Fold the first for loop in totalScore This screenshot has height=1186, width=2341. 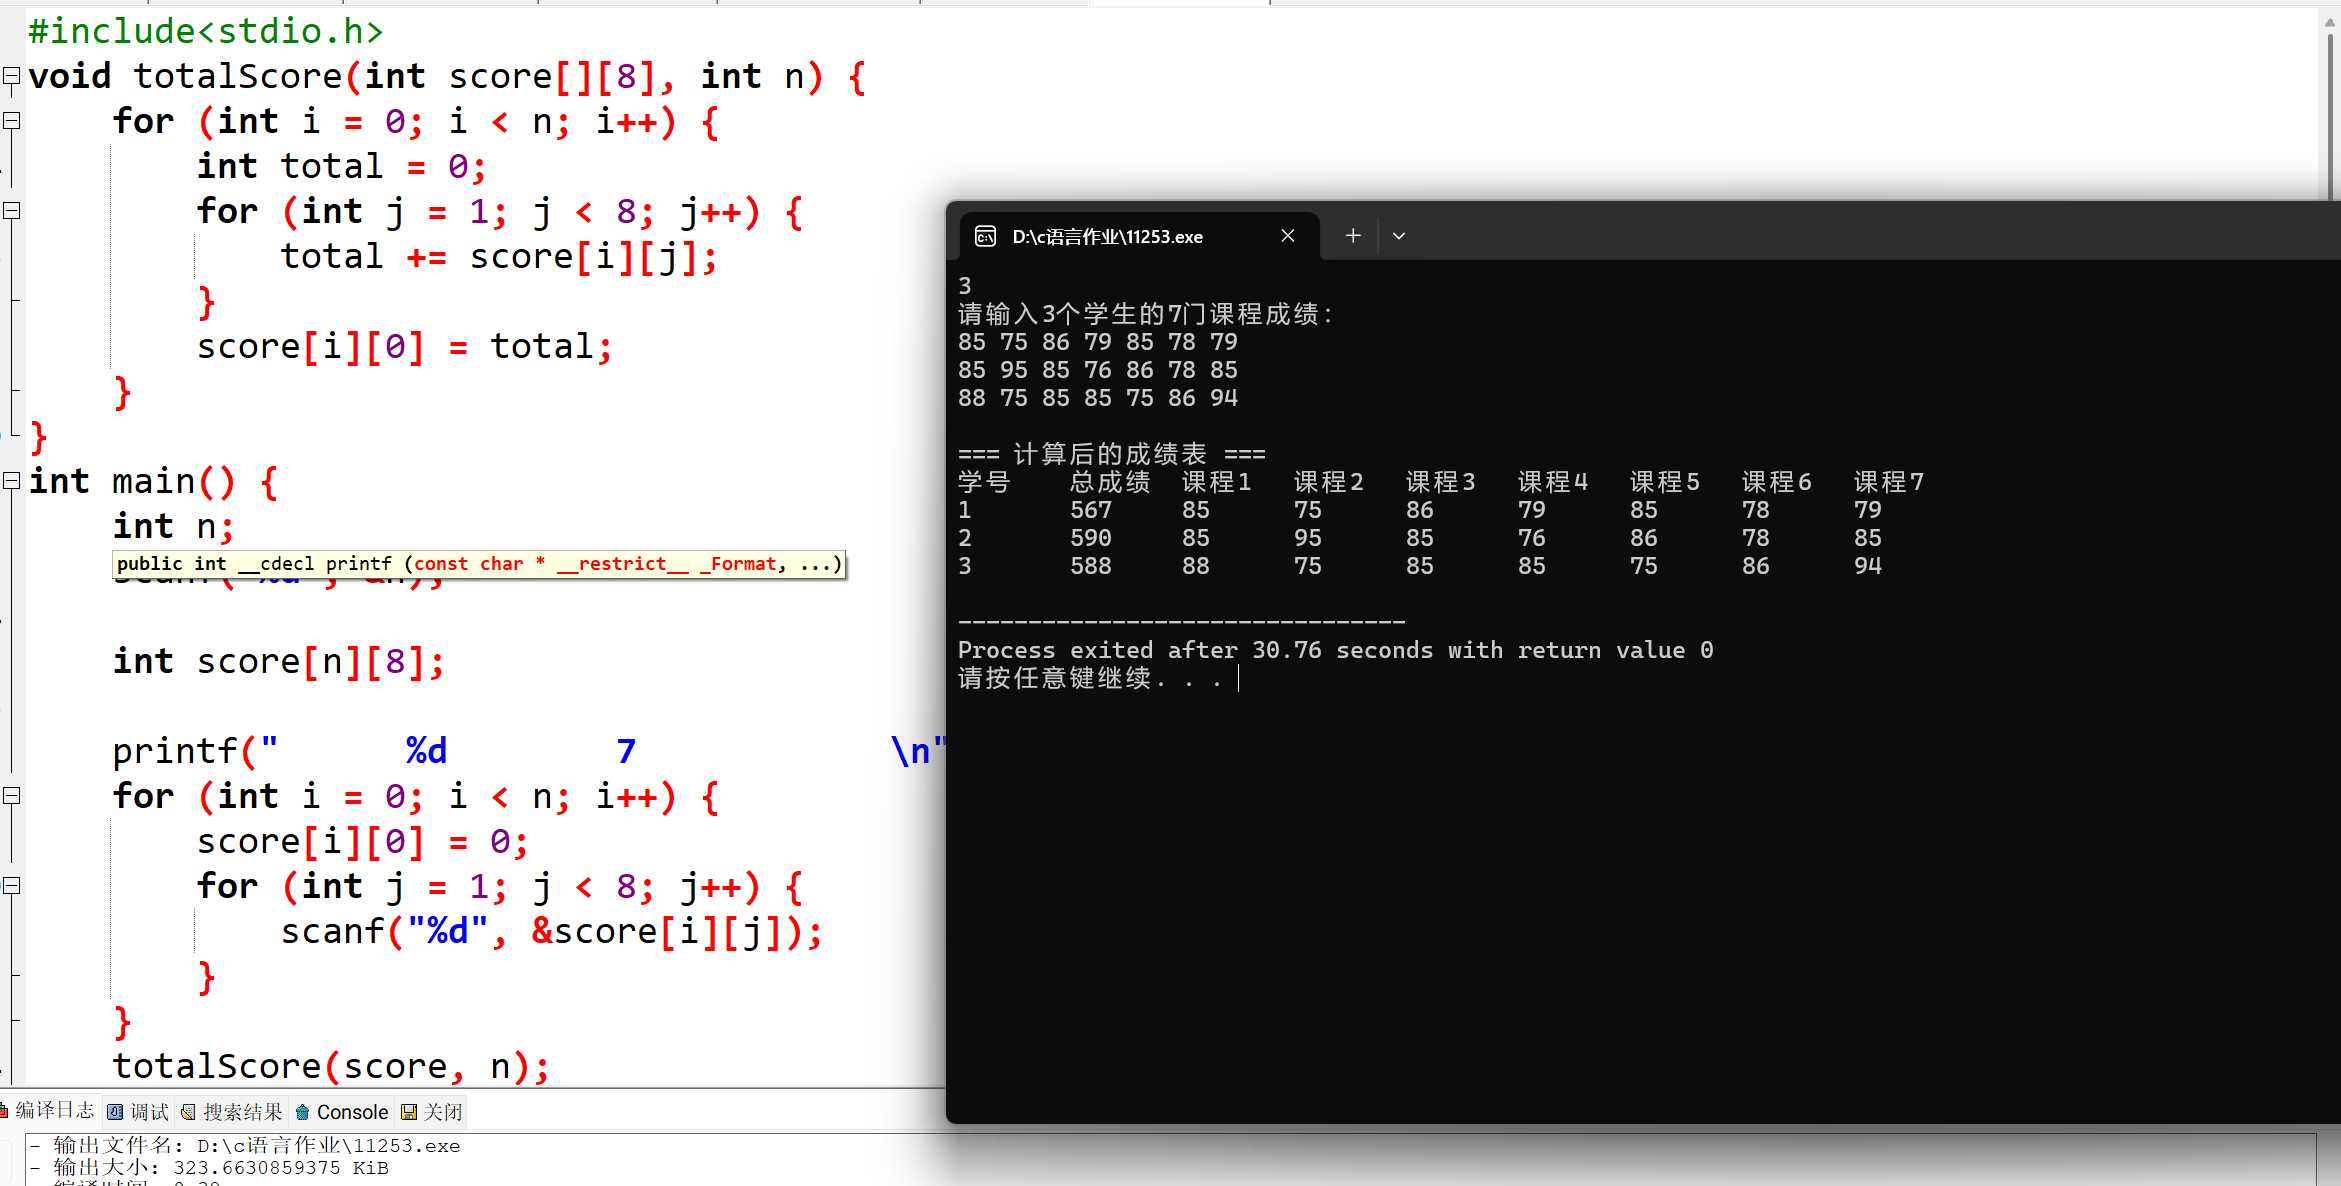point(12,121)
